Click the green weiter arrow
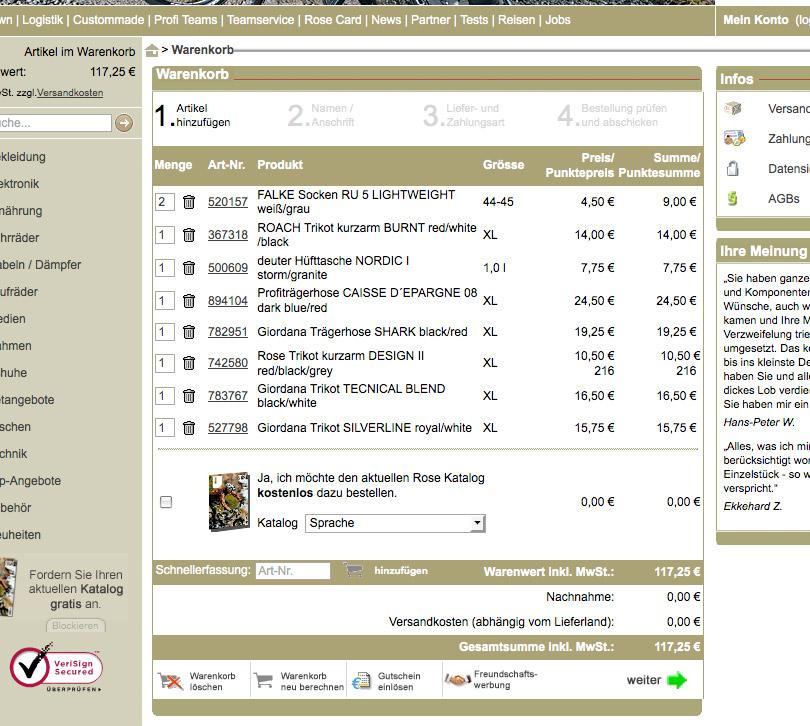The image size is (810, 726). click(677, 680)
